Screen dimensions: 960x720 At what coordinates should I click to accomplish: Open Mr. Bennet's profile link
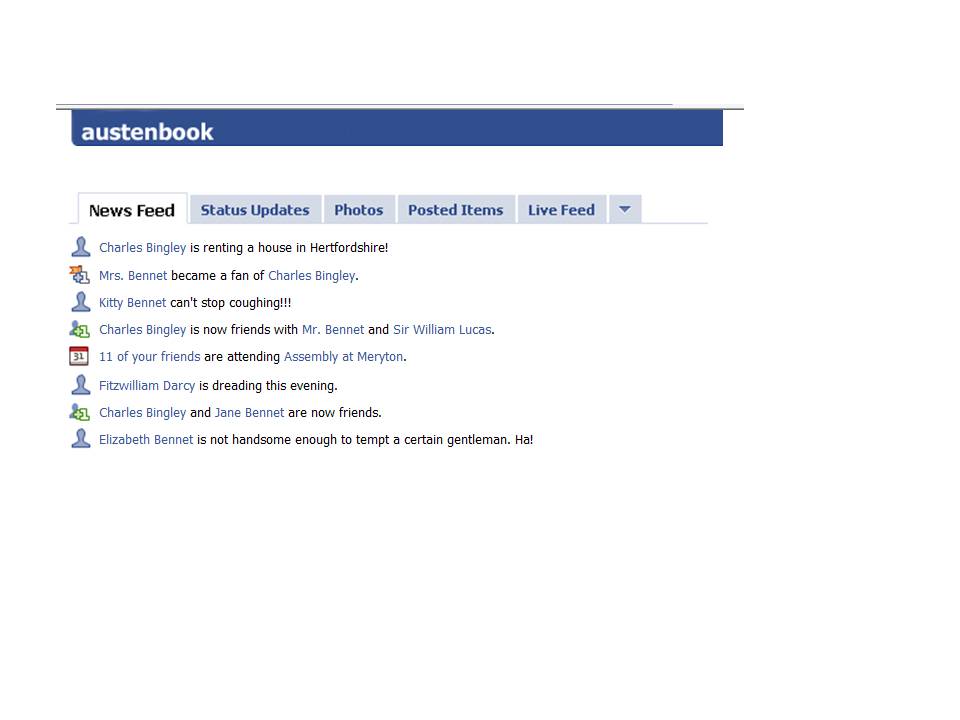point(333,329)
